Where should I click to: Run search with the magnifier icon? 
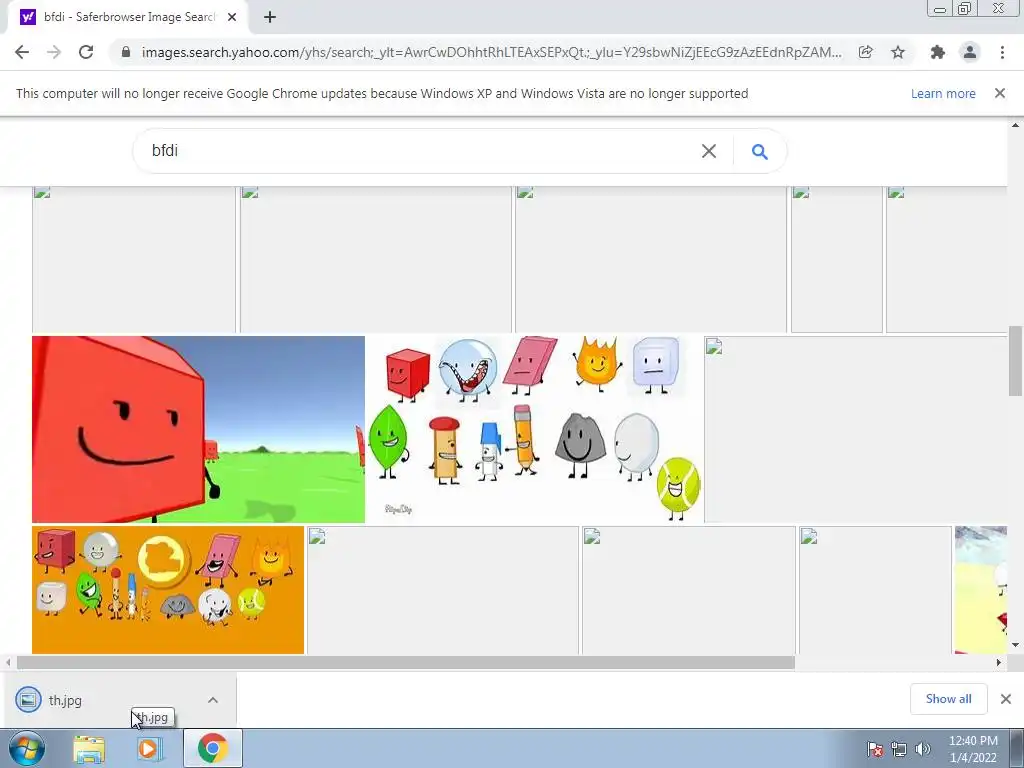[760, 152]
